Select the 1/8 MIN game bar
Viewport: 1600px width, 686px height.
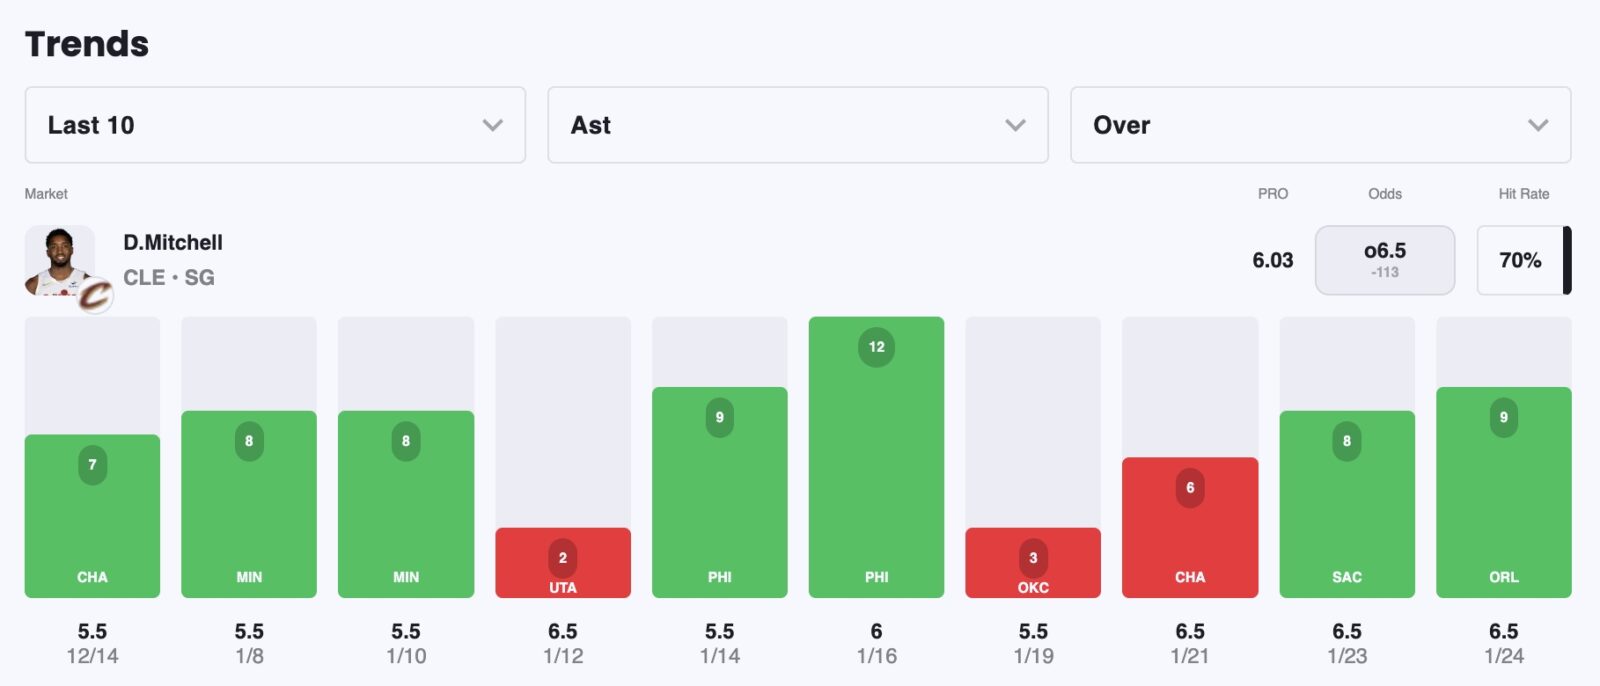pos(249,510)
